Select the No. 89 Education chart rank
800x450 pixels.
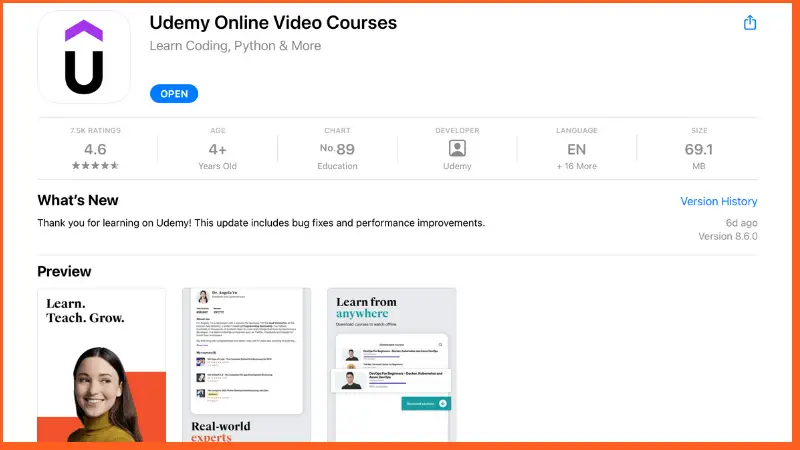coord(337,149)
